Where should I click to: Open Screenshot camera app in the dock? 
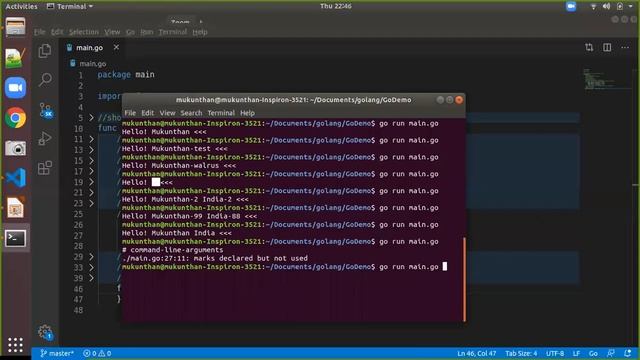pos(16,148)
